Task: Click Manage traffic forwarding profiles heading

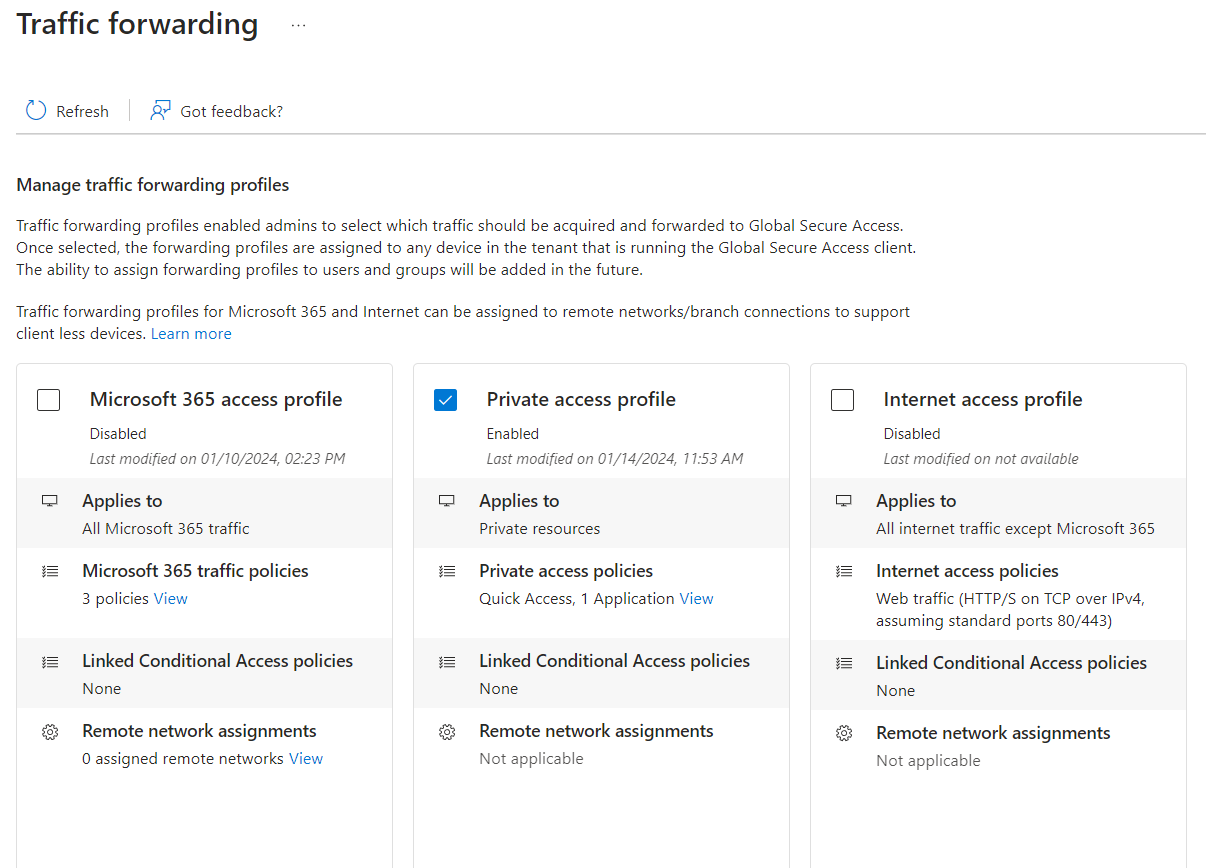Action: click(153, 185)
